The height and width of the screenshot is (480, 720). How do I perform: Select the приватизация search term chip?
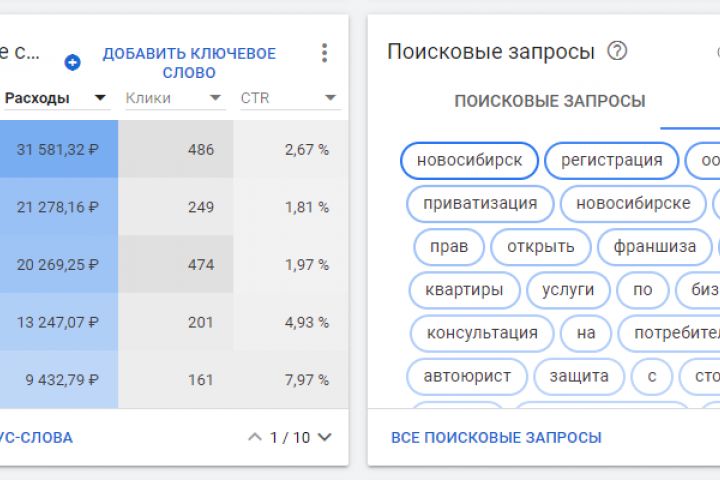(x=480, y=204)
